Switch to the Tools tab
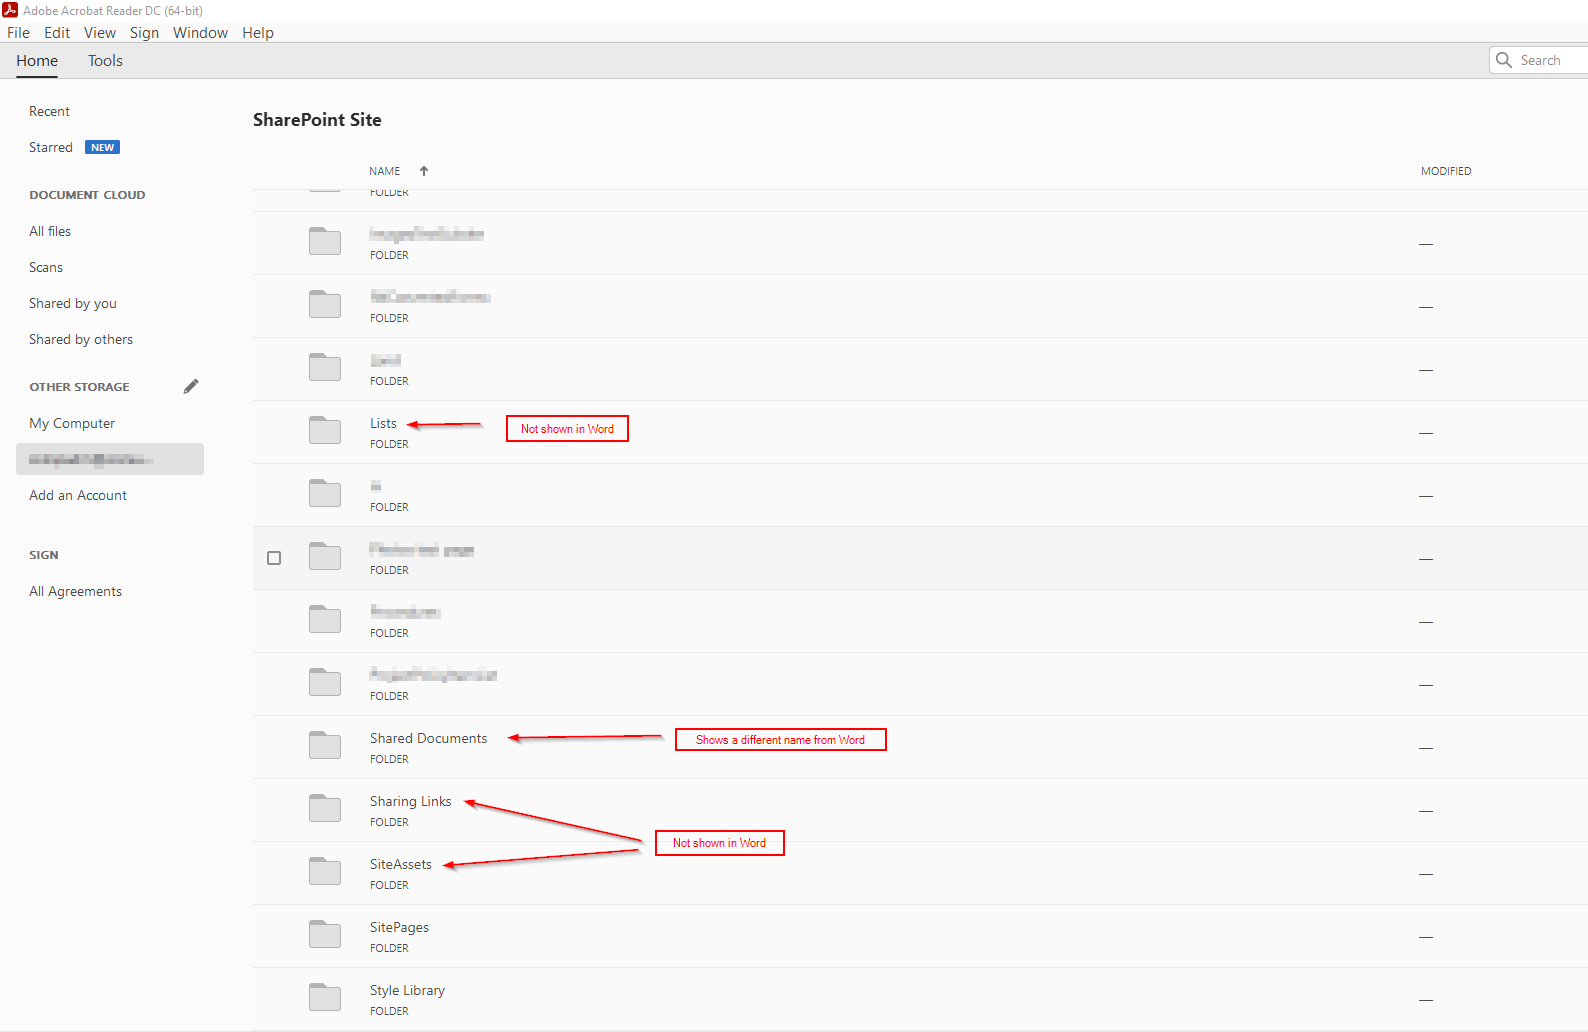Screen dimensions: 1588x1032 tap(105, 60)
